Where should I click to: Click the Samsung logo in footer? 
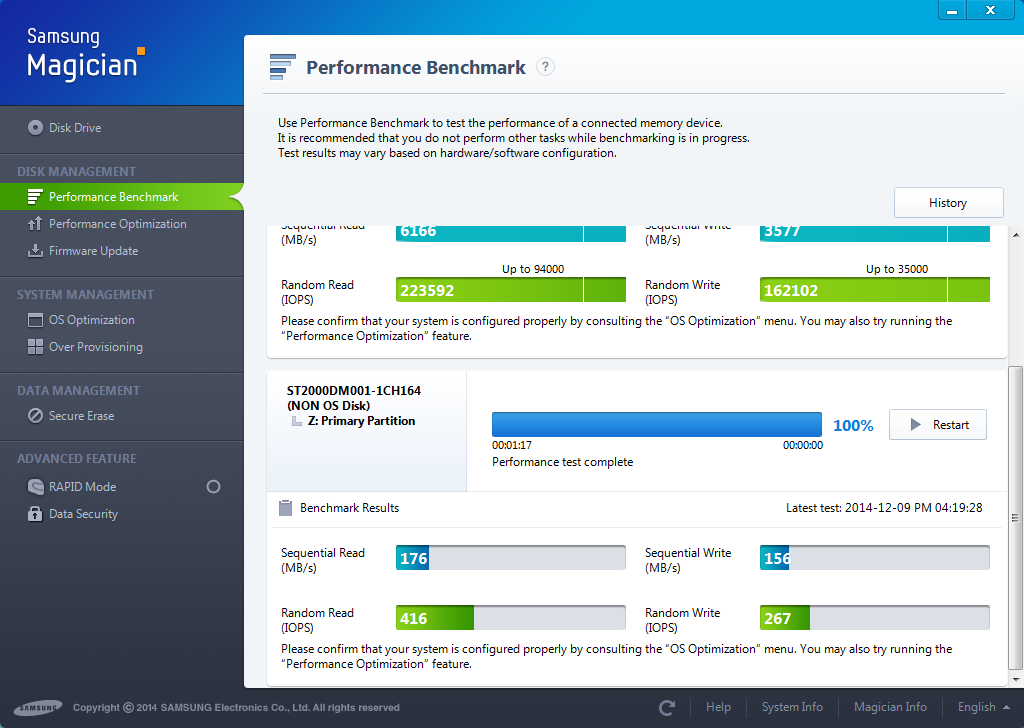(39, 708)
